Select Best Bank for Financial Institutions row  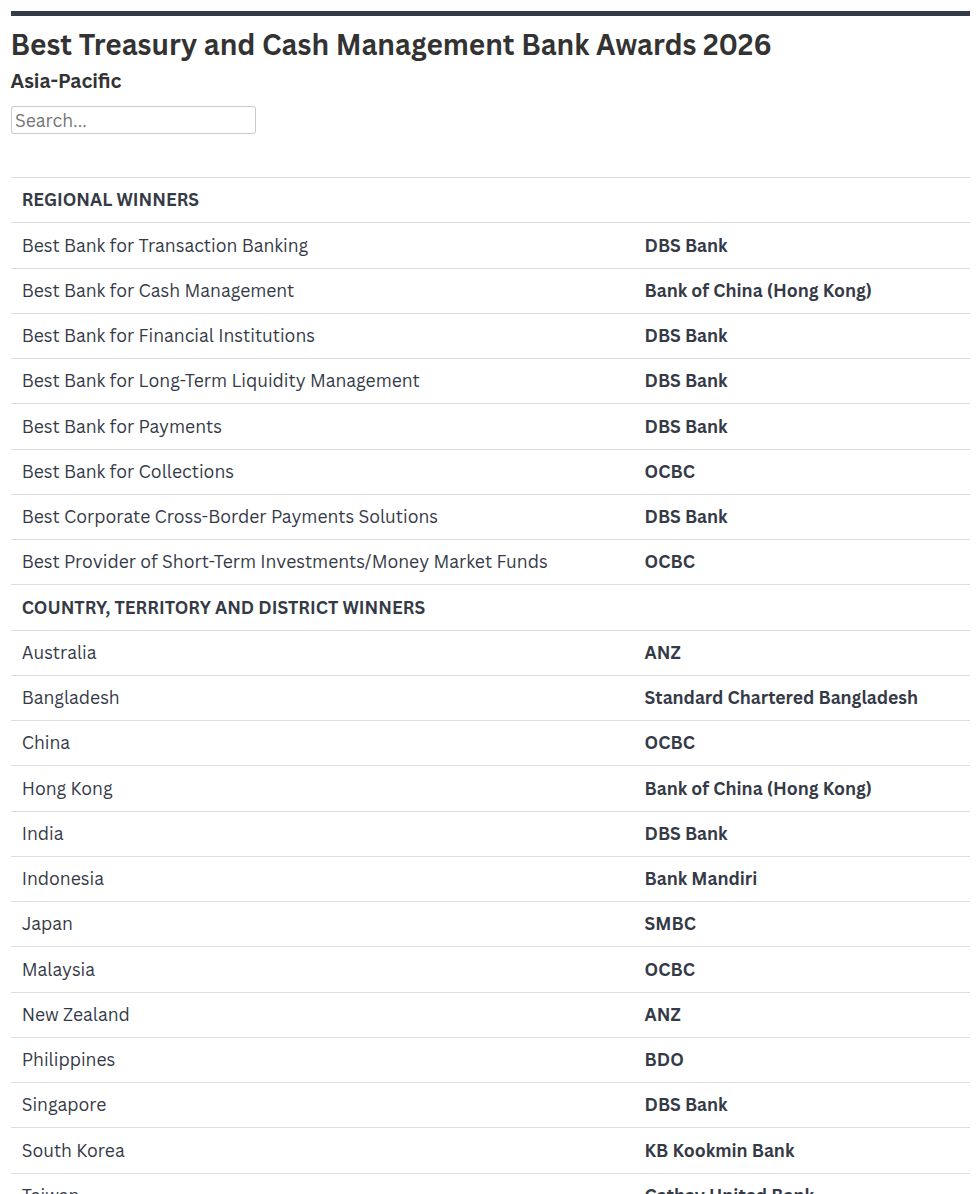(490, 336)
